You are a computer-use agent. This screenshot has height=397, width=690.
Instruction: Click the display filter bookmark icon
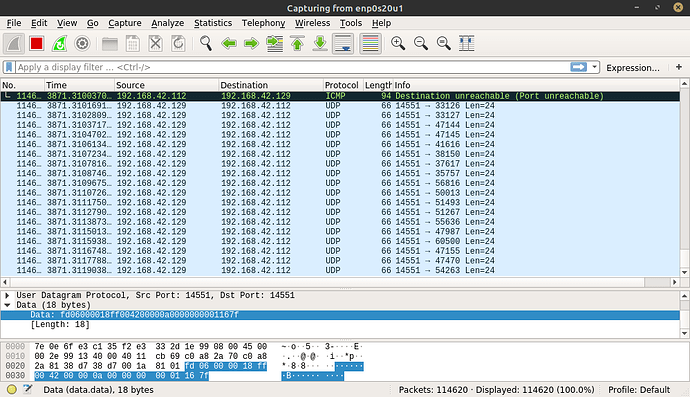[x=9, y=67]
